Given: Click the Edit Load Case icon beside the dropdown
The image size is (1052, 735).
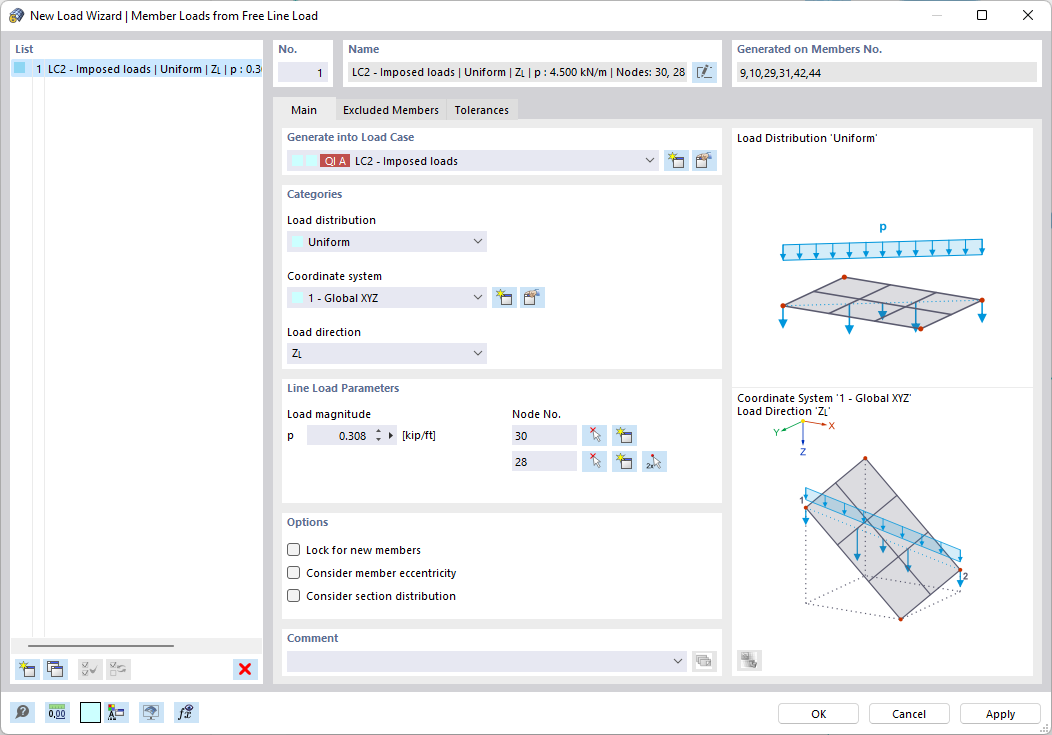Looking at the screenshot, I should pyautogui.click(x=703, y=160).
